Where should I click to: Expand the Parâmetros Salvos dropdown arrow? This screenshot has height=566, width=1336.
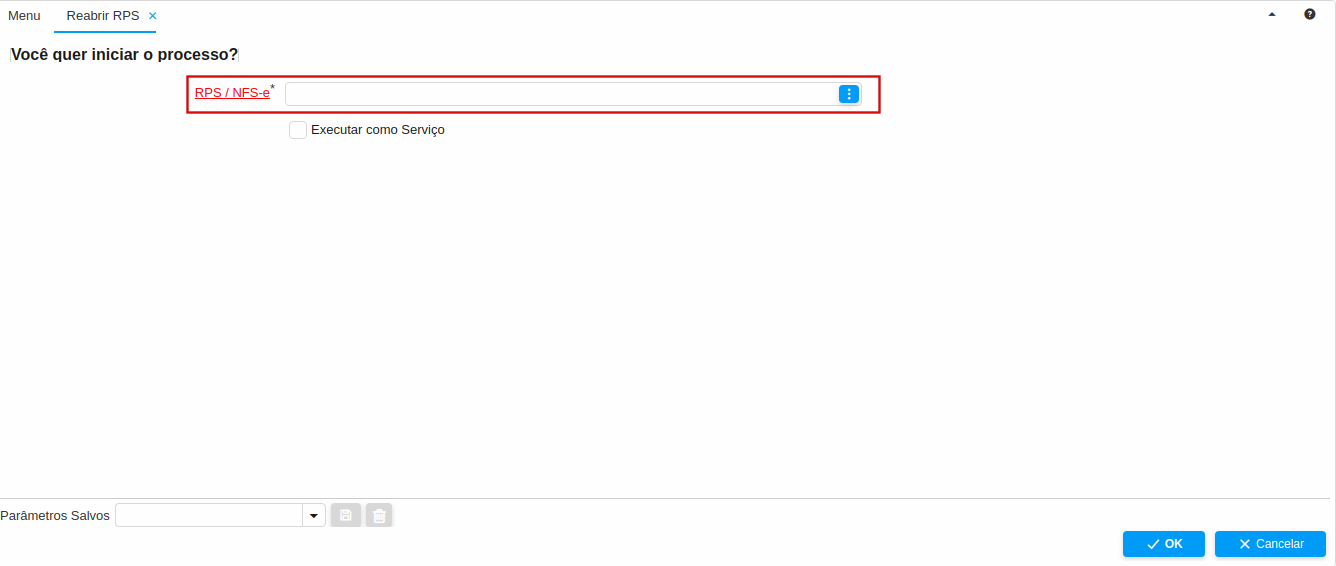[314, 515]
